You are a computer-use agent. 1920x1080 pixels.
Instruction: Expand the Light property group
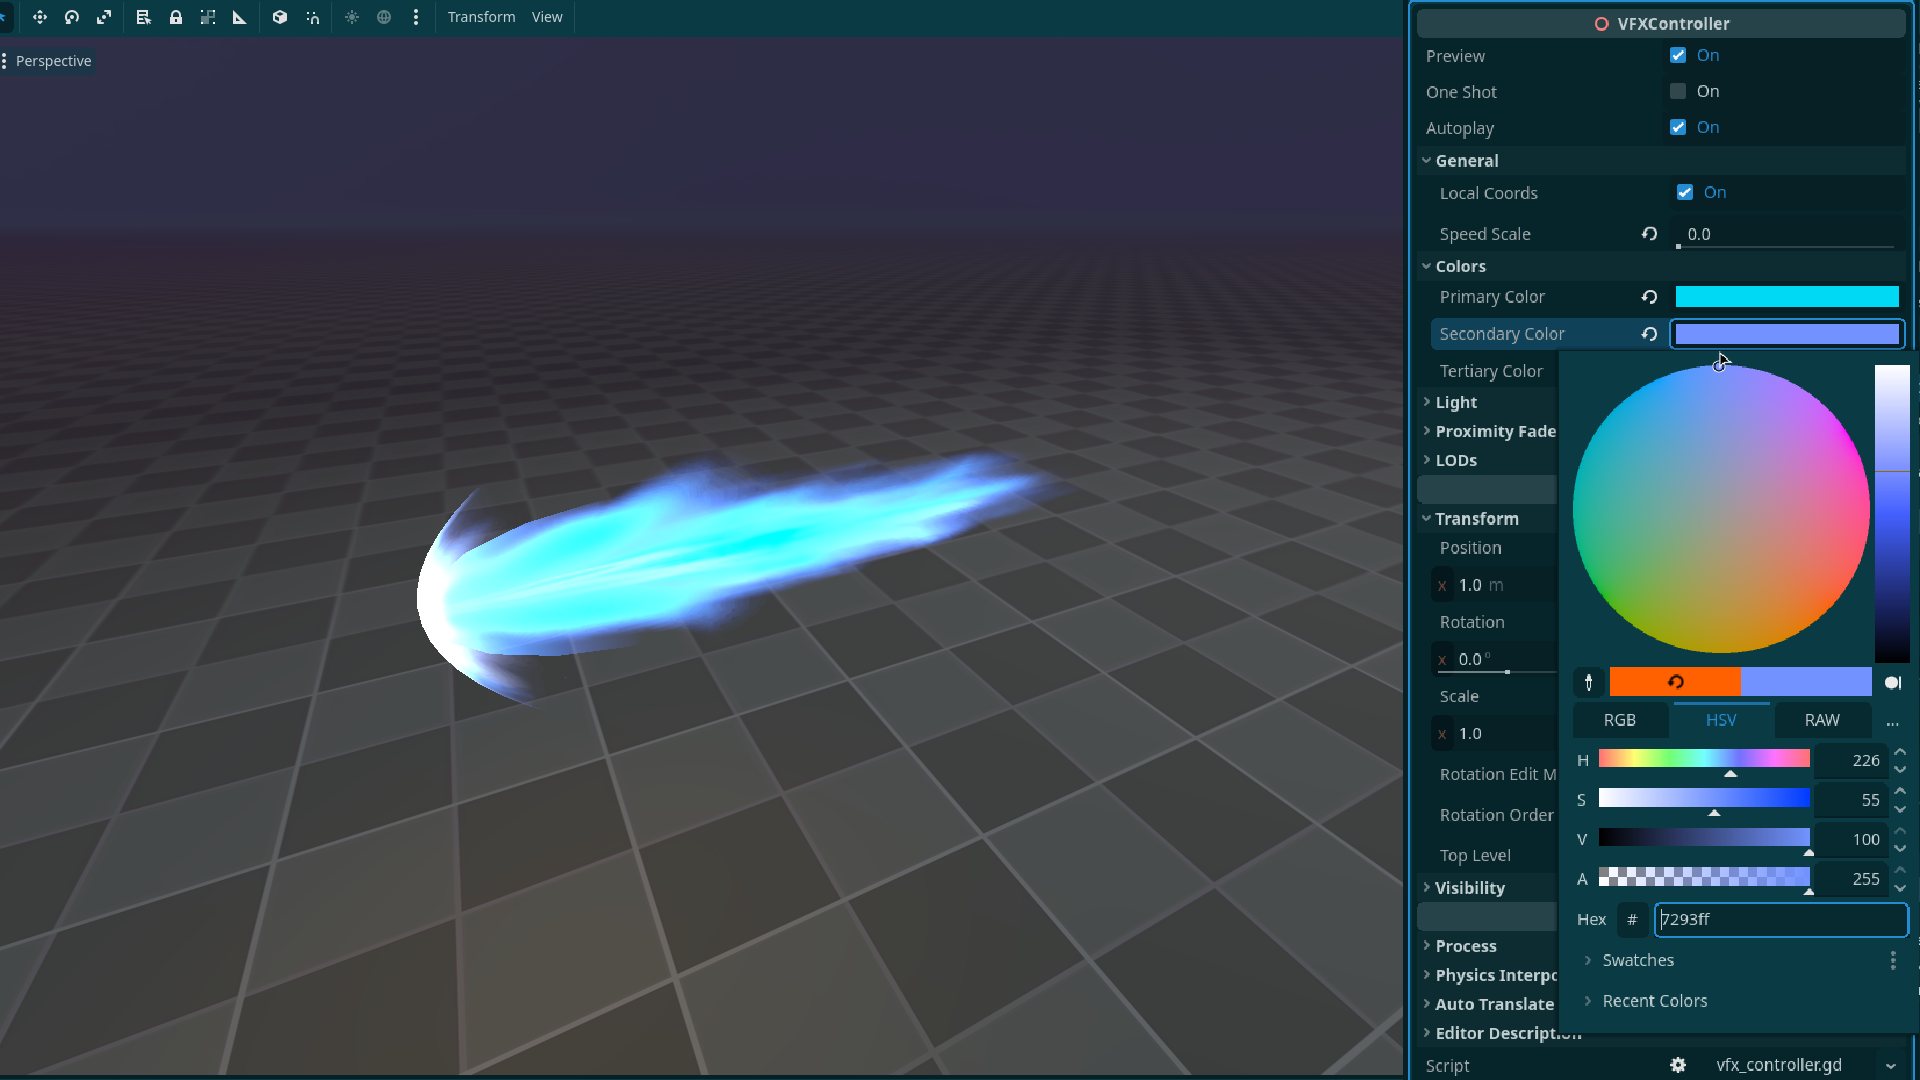pos(1456,402)
